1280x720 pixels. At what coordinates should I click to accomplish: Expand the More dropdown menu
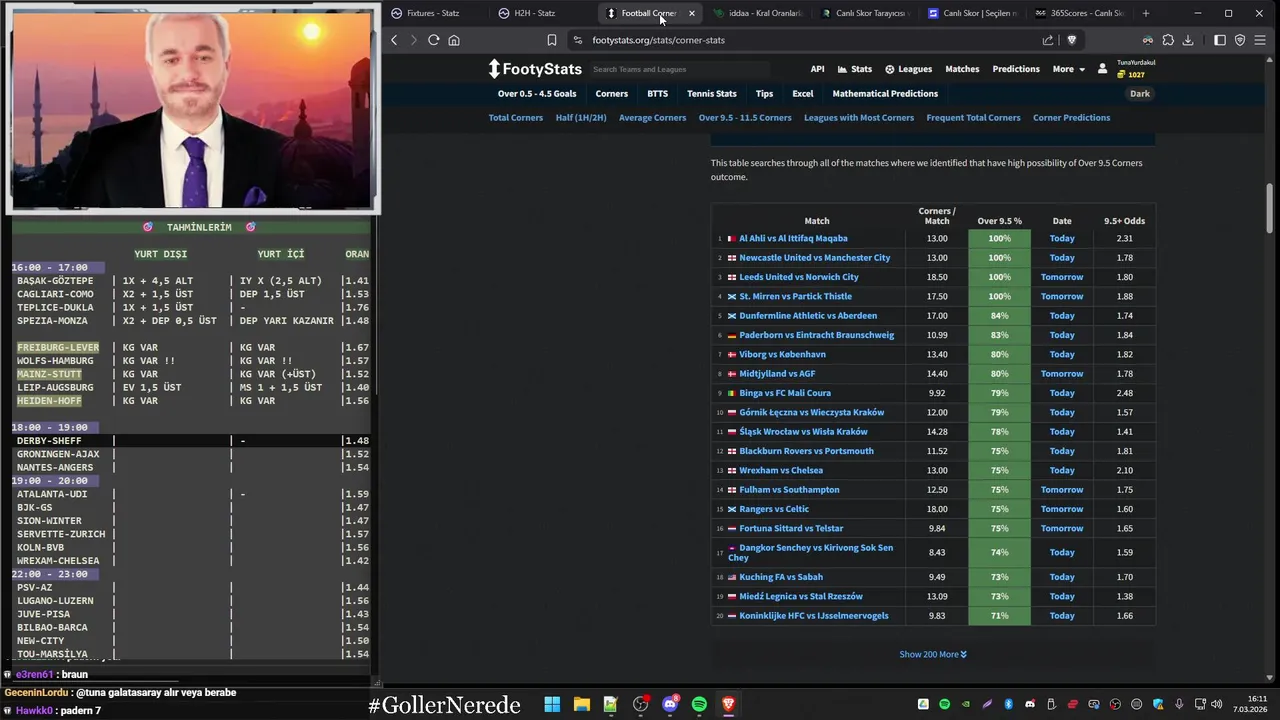pos(1069,69)
